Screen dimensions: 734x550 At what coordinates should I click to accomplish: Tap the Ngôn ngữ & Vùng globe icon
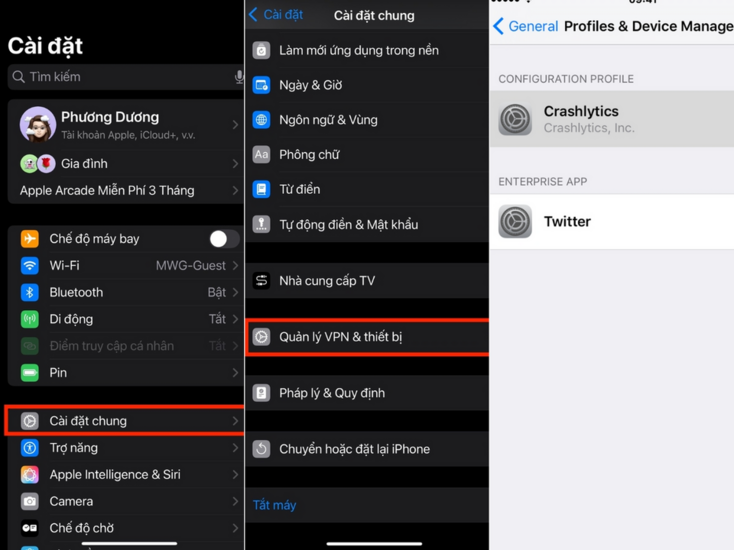coord(261,120)
